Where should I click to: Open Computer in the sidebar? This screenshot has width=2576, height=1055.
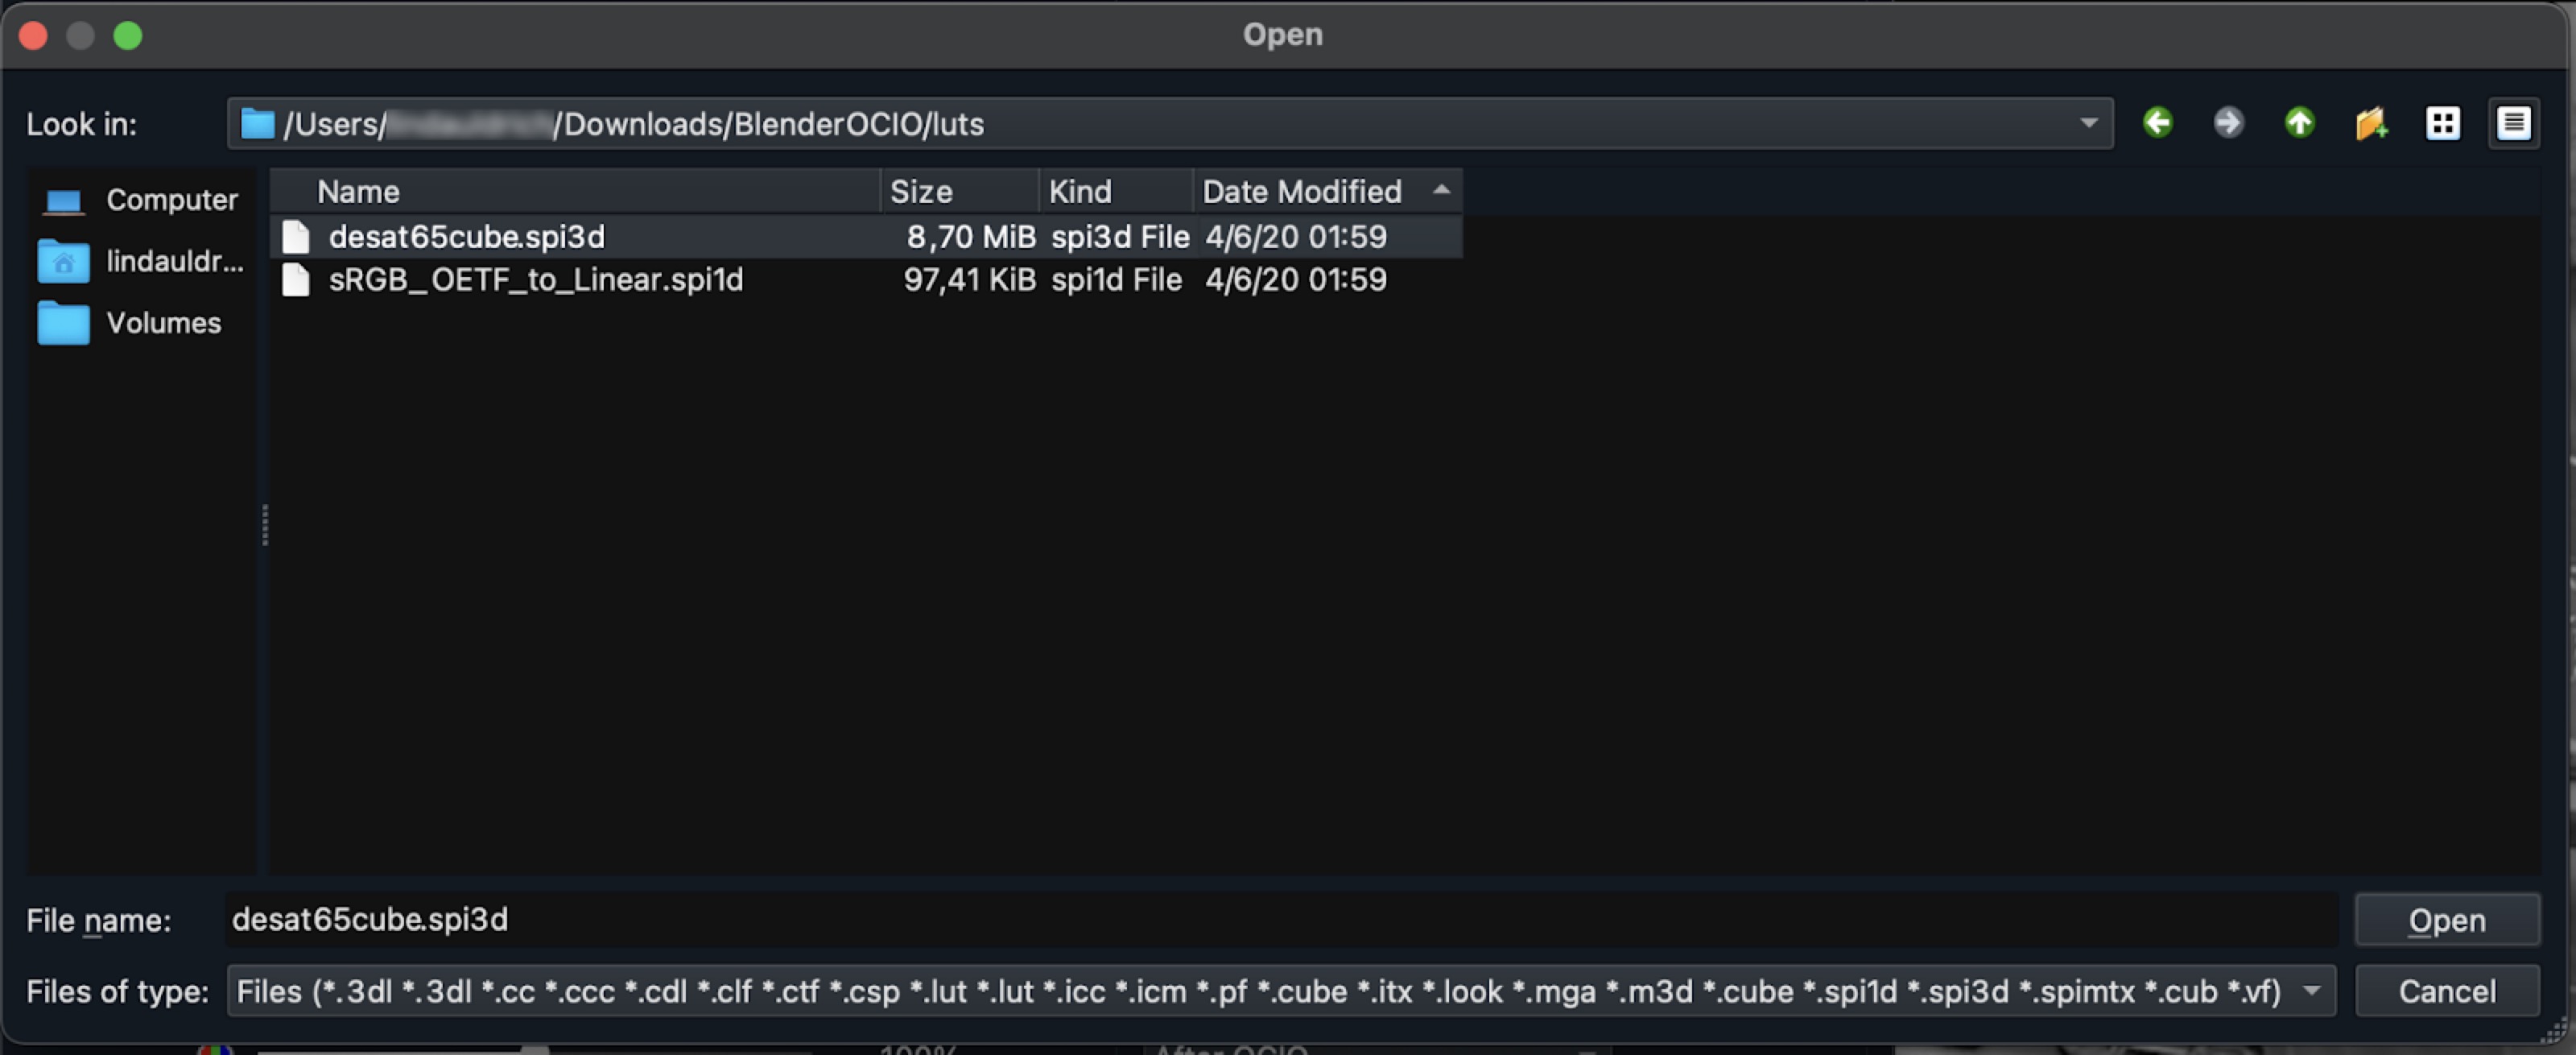[140, 200]
